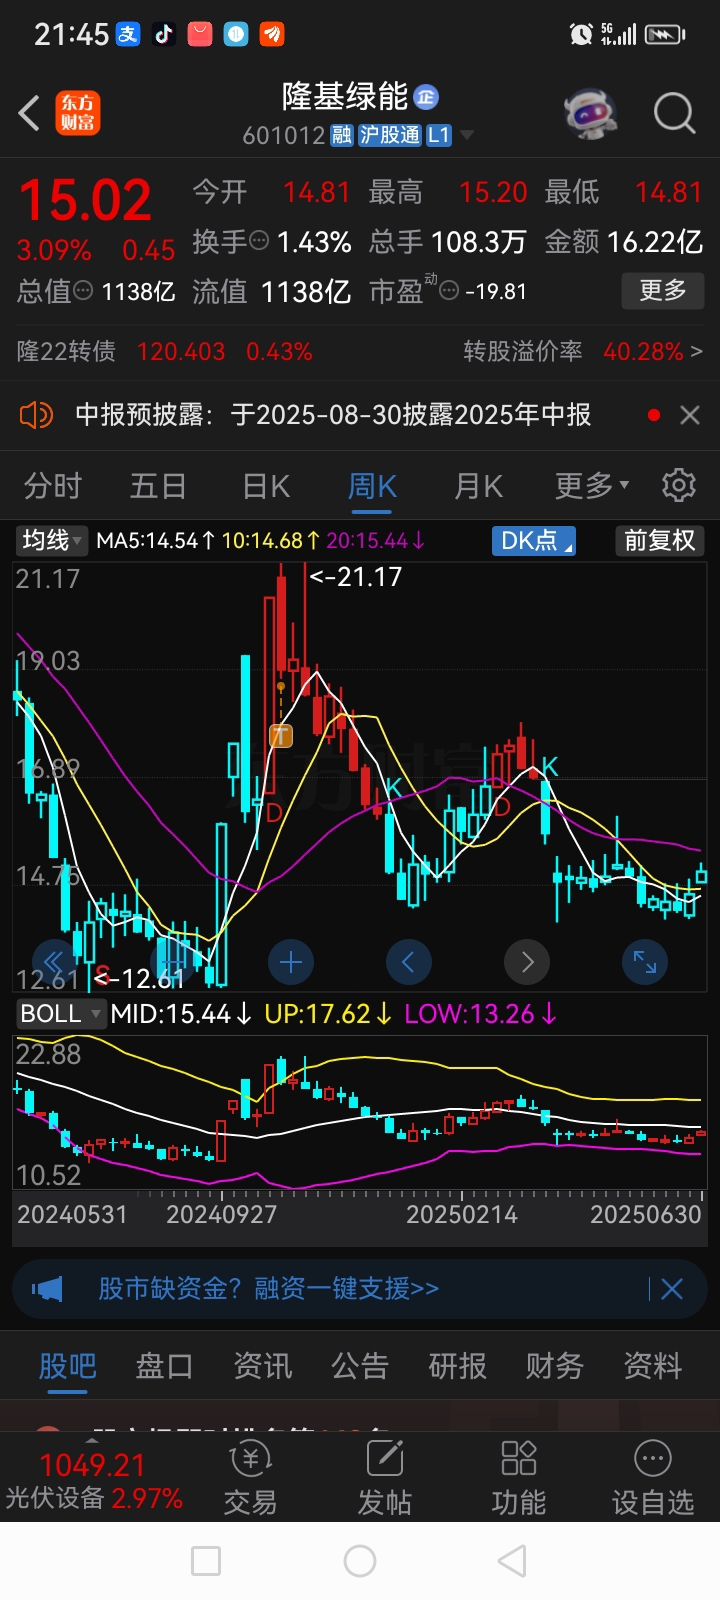This screenshot has width=720, height=1600.
Task: Tap the 总值 info circle icon
Action: pos(84,290)
